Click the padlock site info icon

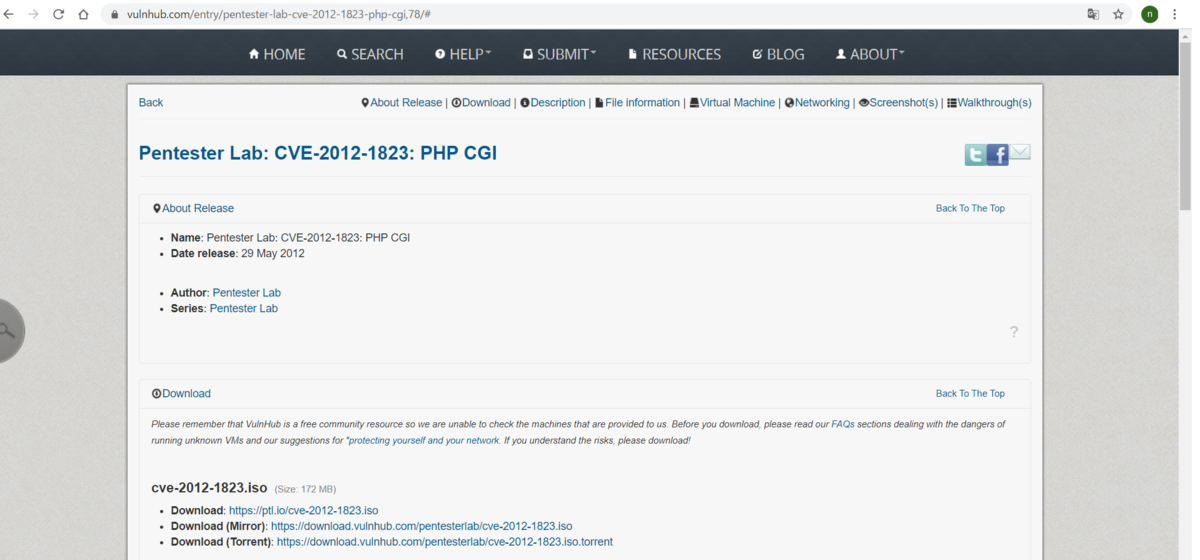tap(114, 15)
